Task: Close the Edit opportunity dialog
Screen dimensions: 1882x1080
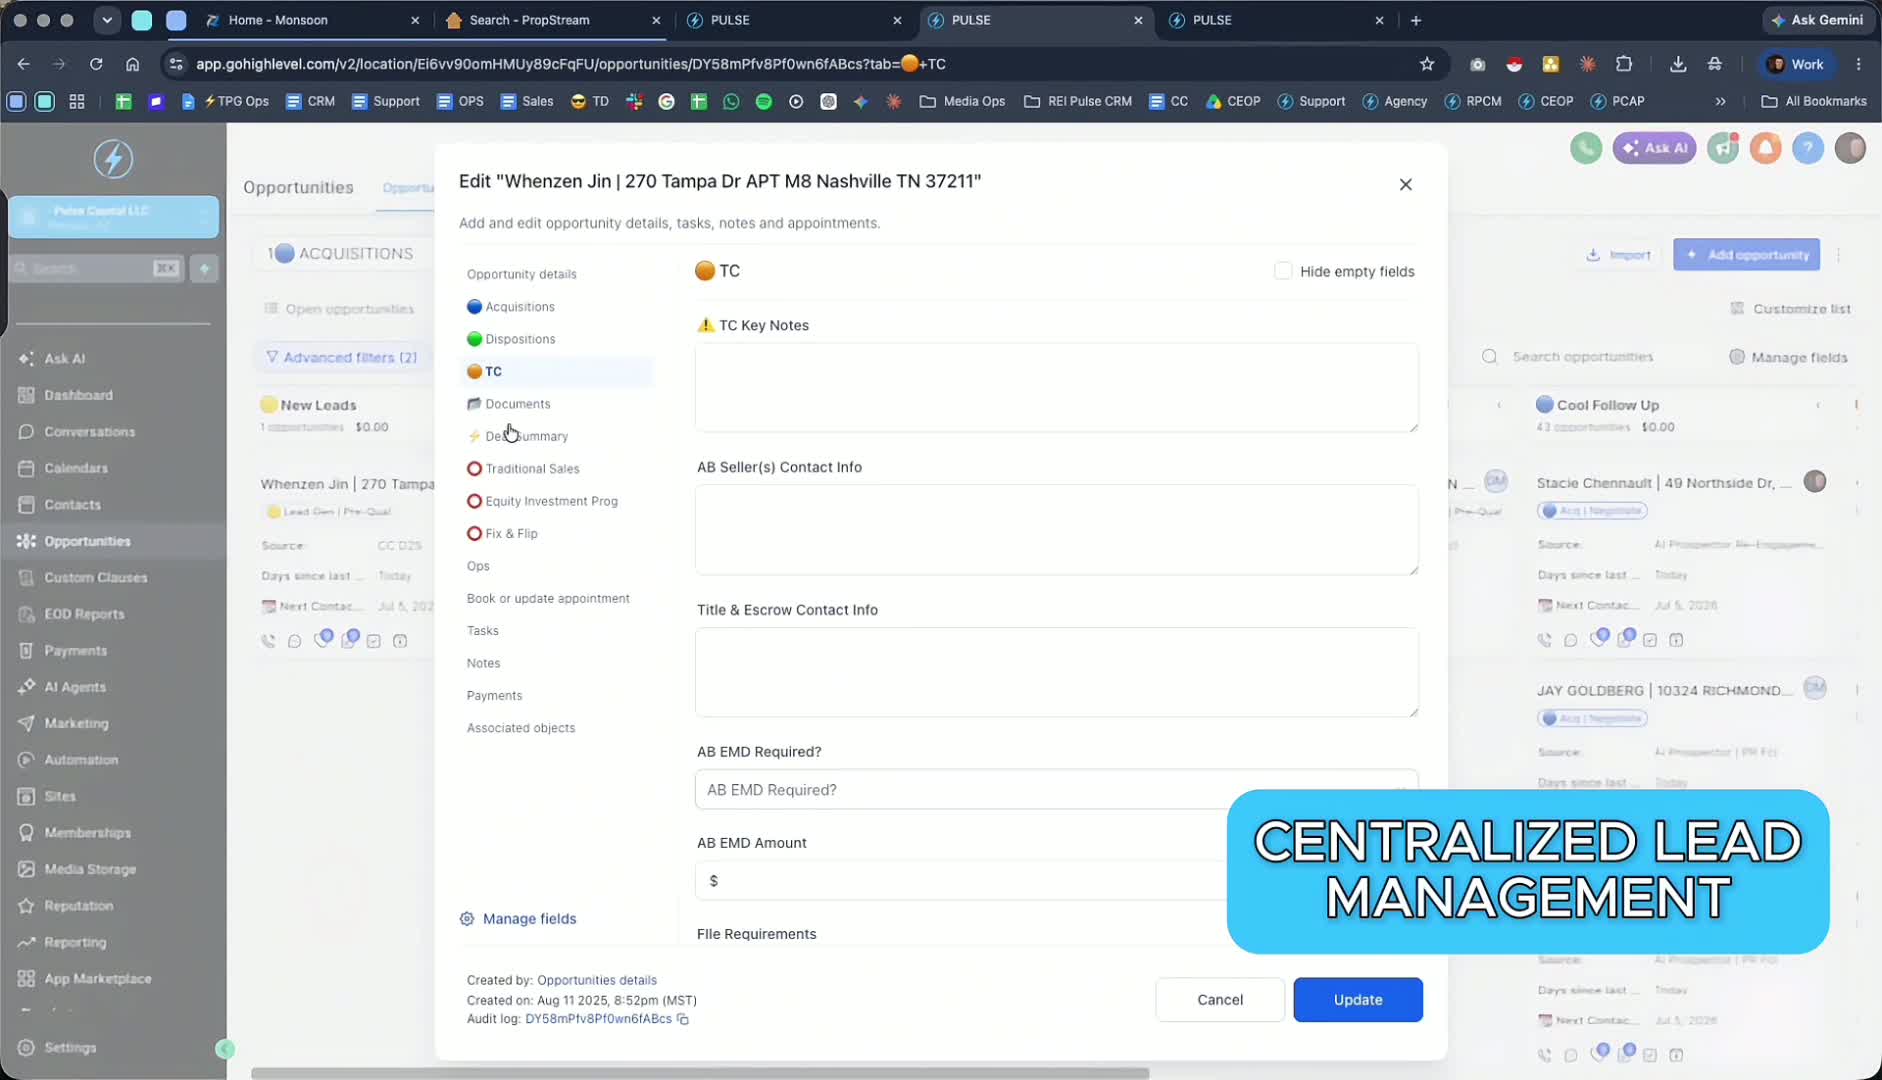Action: [1405, 184]
